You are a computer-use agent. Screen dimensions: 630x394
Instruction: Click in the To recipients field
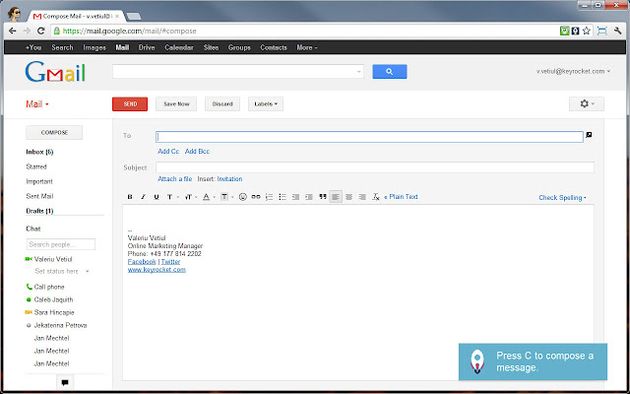tap(369, 137)
